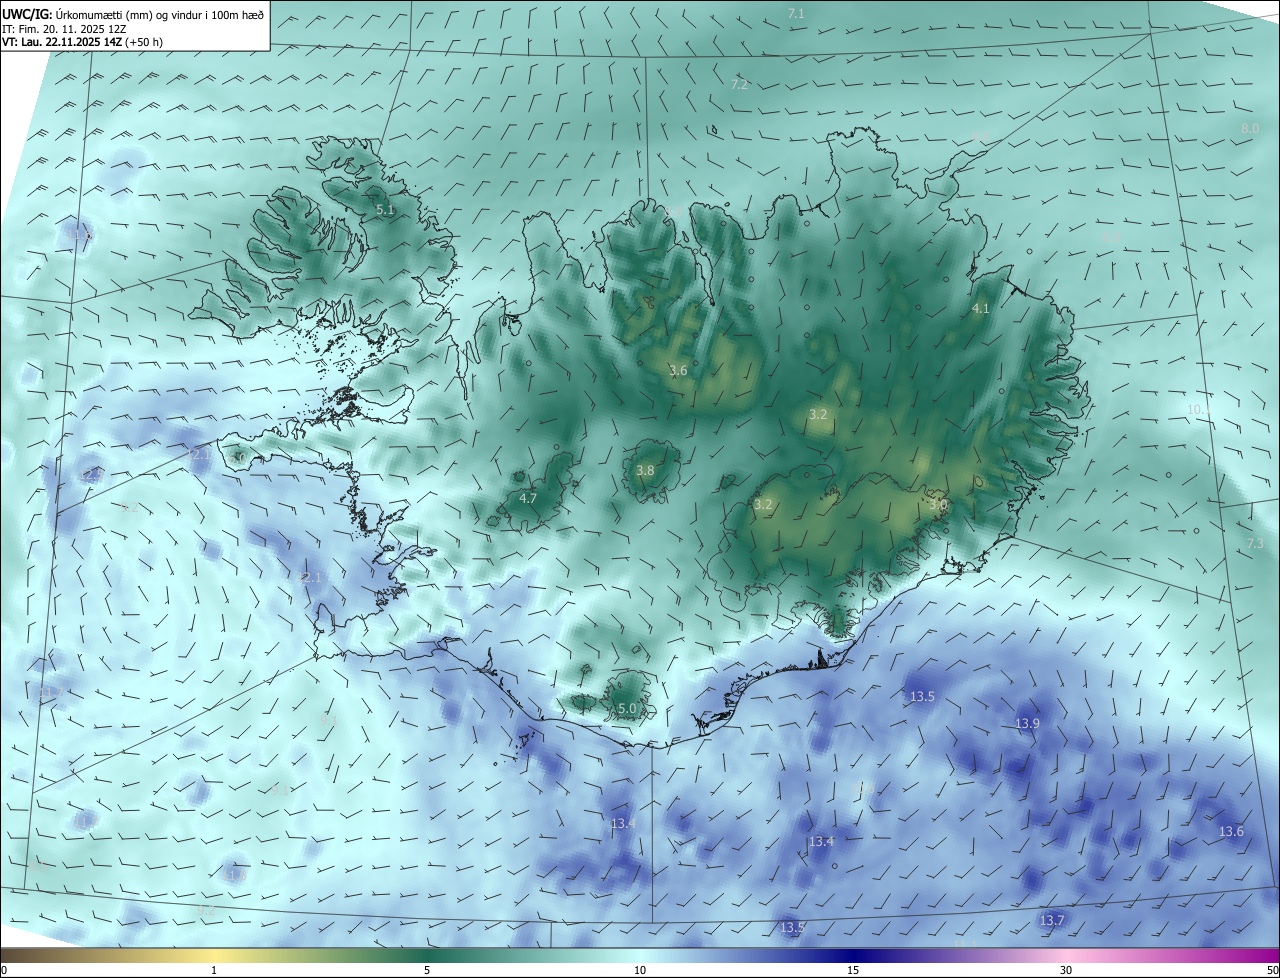Screen dimensions: 1280x978
Task: Click the 7.3 value label
Action: (x=1255, y=543)
